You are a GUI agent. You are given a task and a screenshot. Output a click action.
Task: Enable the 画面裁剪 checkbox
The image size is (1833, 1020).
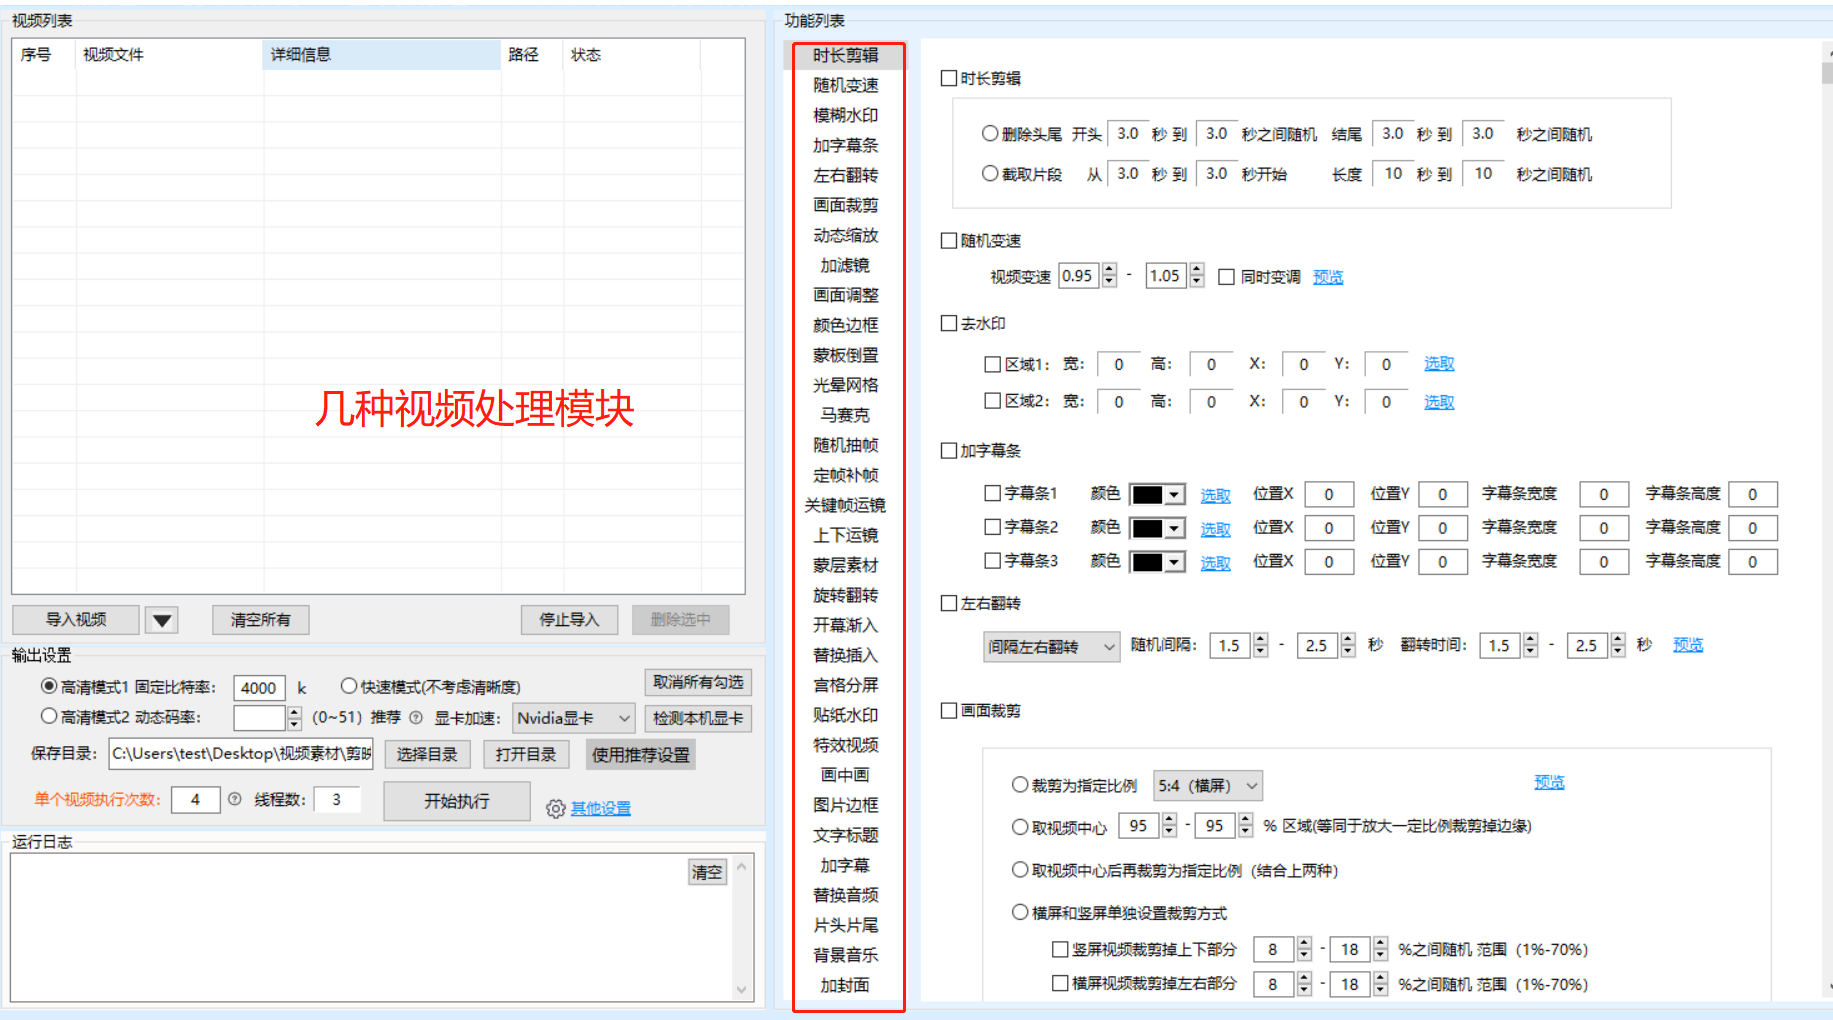click(x=949, y=710)
